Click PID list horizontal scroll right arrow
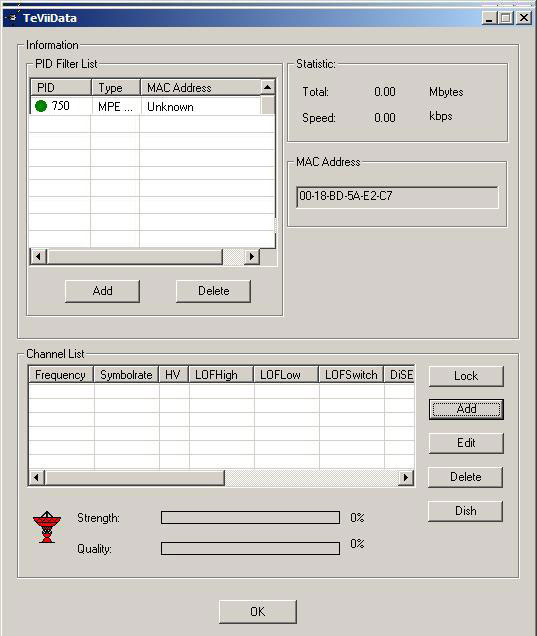537x636 pixels. click(252, 257)
